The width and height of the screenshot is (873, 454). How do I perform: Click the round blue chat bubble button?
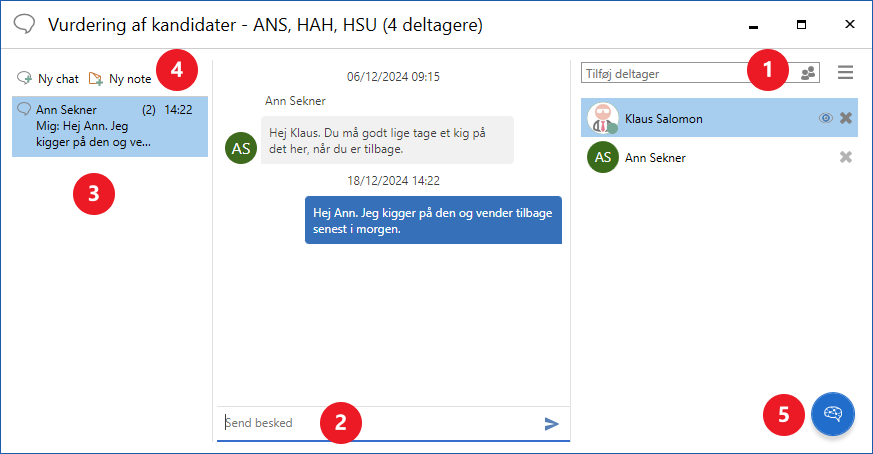(832, 413)
